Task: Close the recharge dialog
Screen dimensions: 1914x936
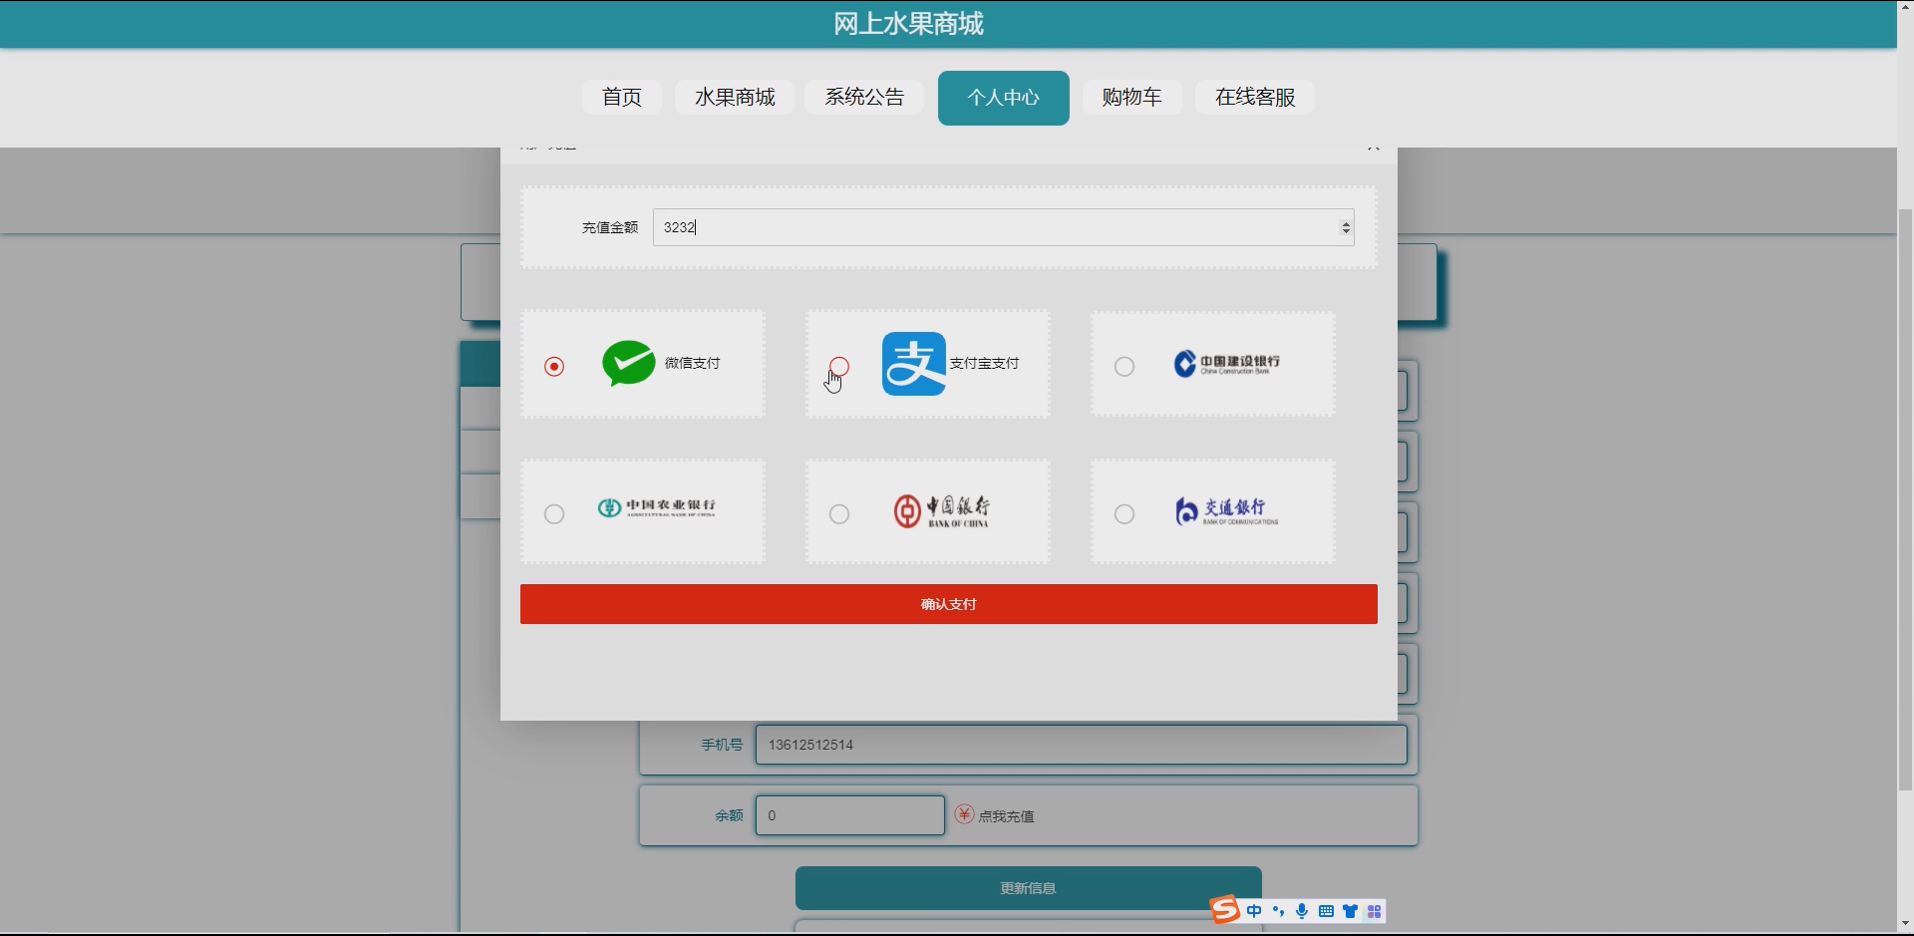Action: click(1373, 147)
